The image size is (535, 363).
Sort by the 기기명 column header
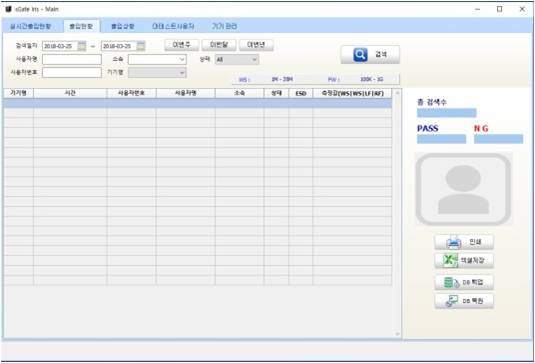click(18, 93)
